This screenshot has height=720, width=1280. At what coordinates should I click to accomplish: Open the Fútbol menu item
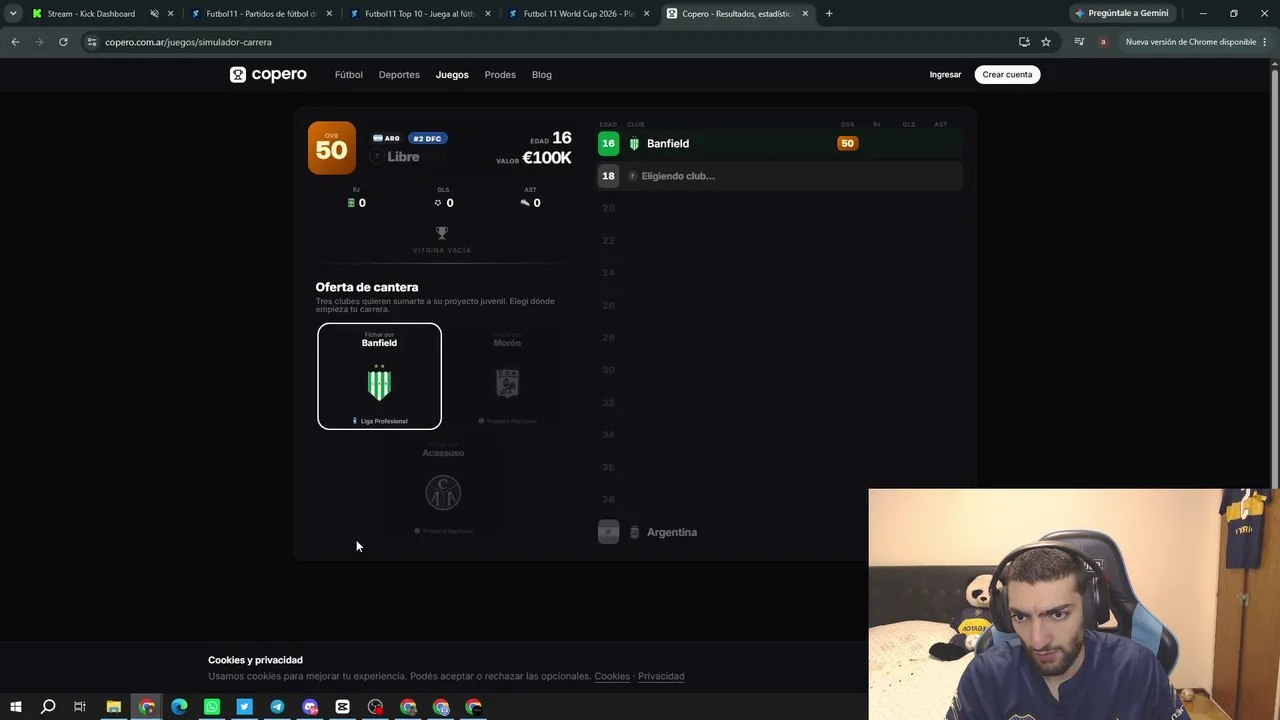[x=349, y=74]
